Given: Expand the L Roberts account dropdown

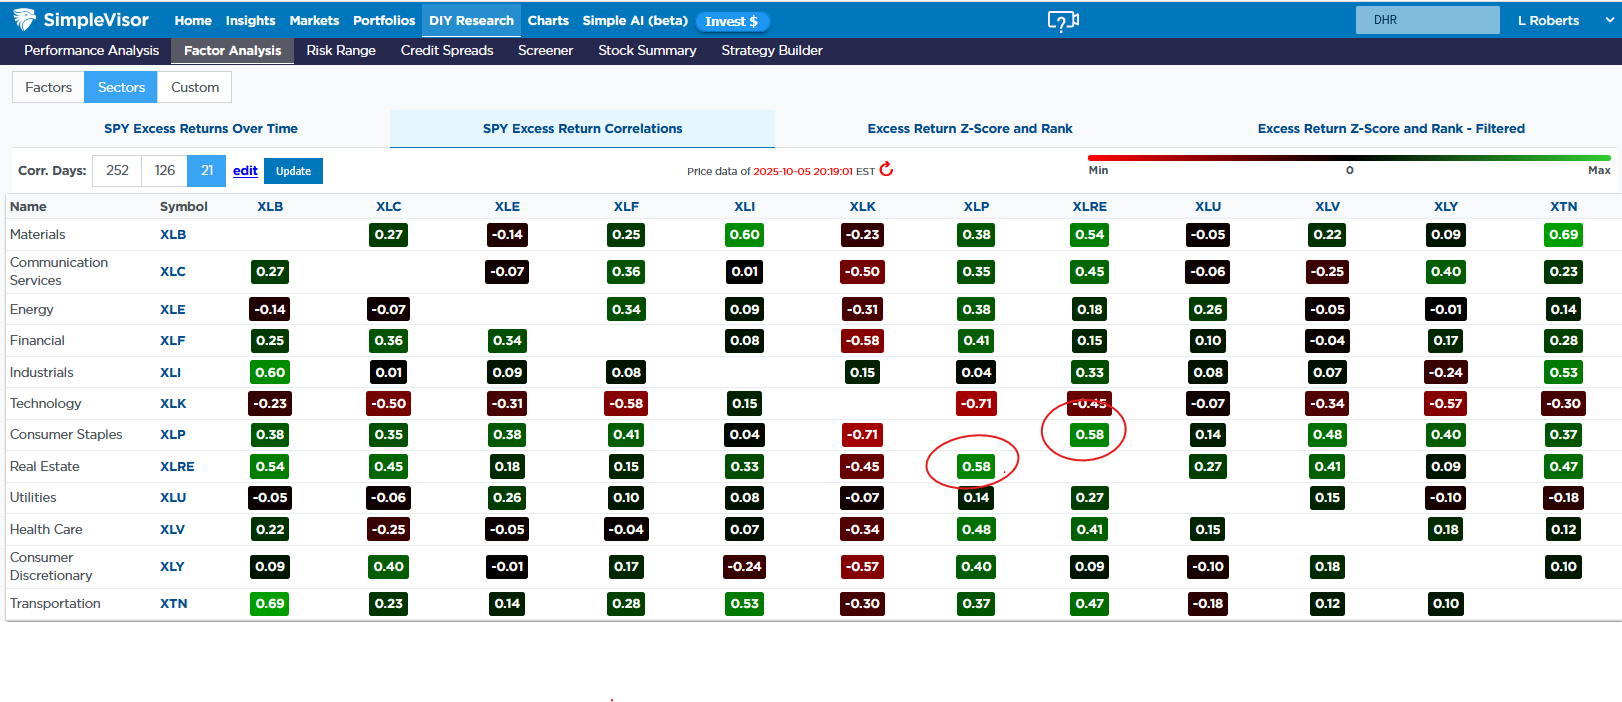Looking at the screenshot, I should click(x=1609, y=20).
